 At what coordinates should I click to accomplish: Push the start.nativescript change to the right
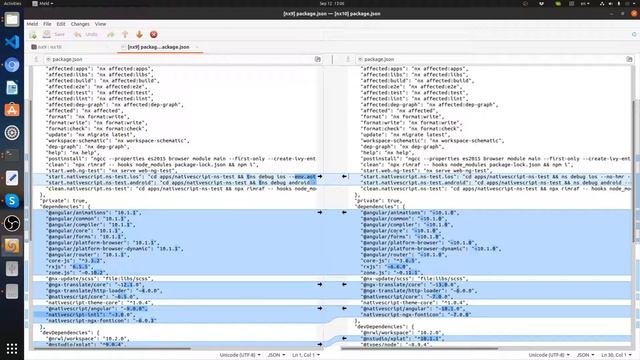click(320, 176)
